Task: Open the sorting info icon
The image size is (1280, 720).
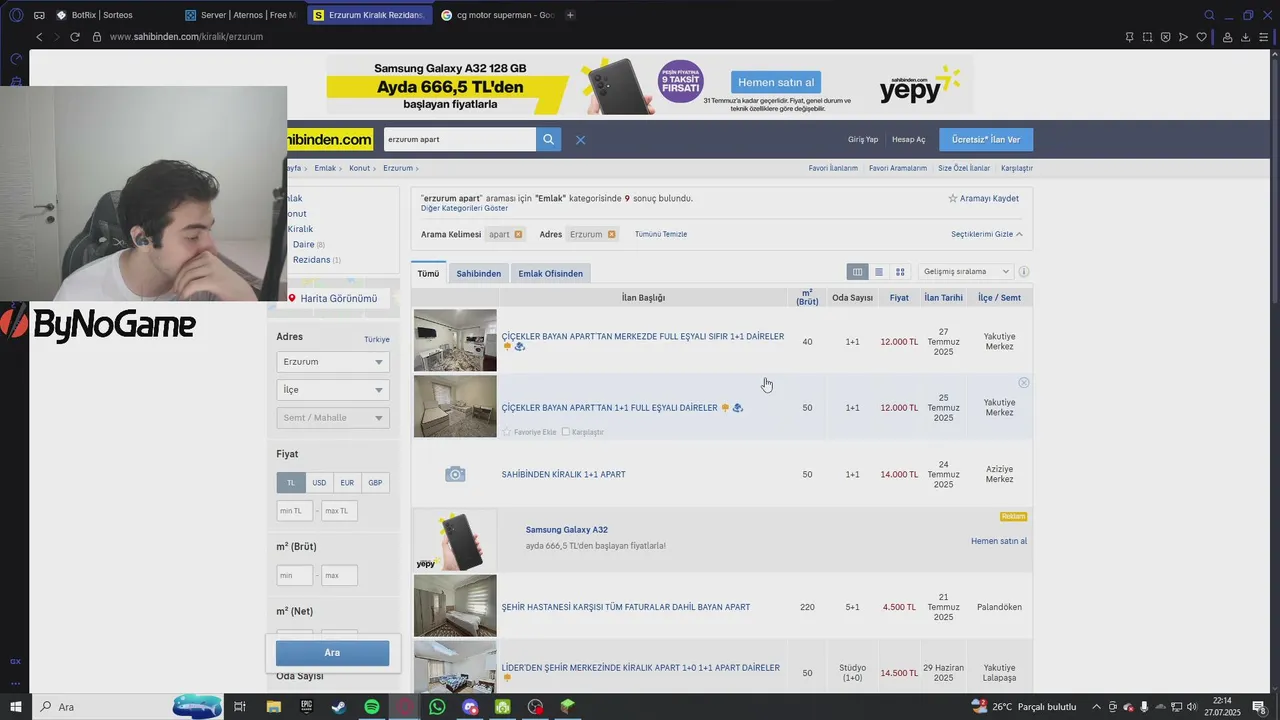Action: click(x=1023, y=272)
